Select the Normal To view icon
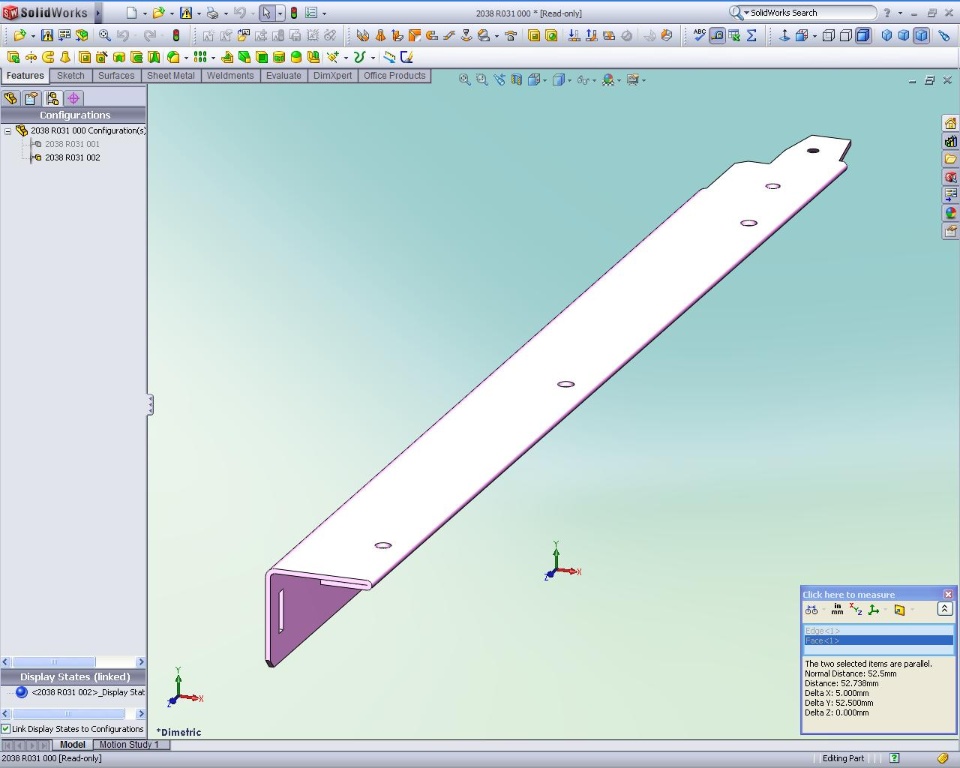 point(784,36)
